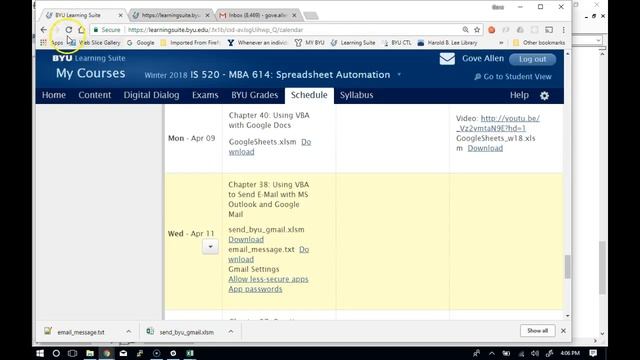Open the Wed Apr 11 row dropdown arrow

[x=210, y=247]
